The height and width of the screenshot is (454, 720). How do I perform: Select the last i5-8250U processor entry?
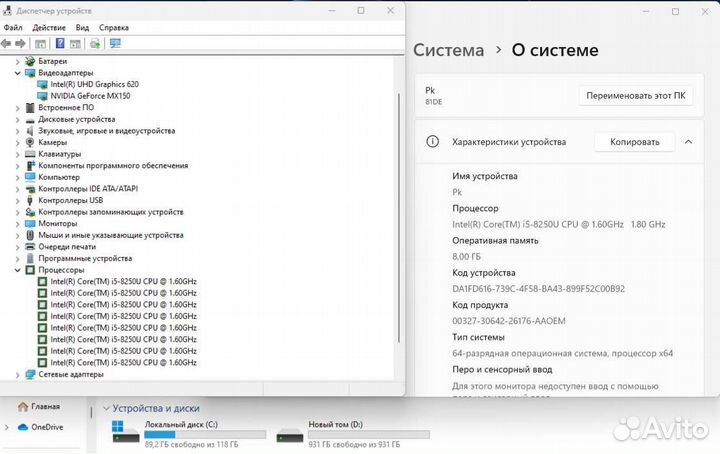point(123,363)
